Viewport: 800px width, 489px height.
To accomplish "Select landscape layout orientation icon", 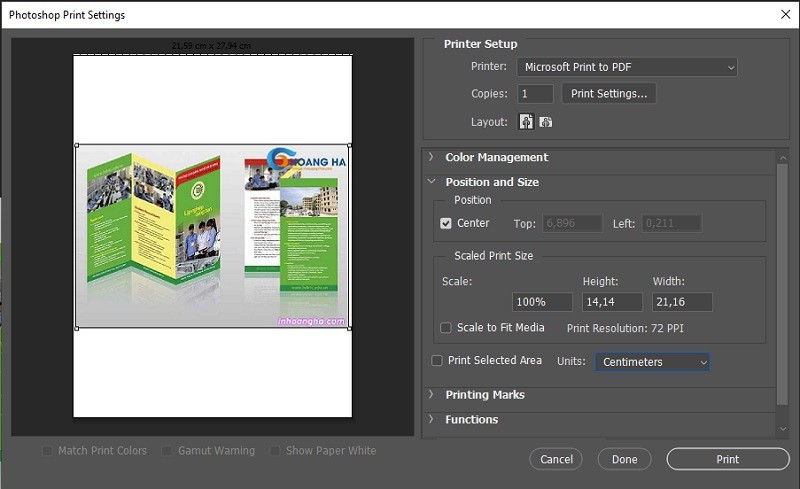I will click(545, 122).
